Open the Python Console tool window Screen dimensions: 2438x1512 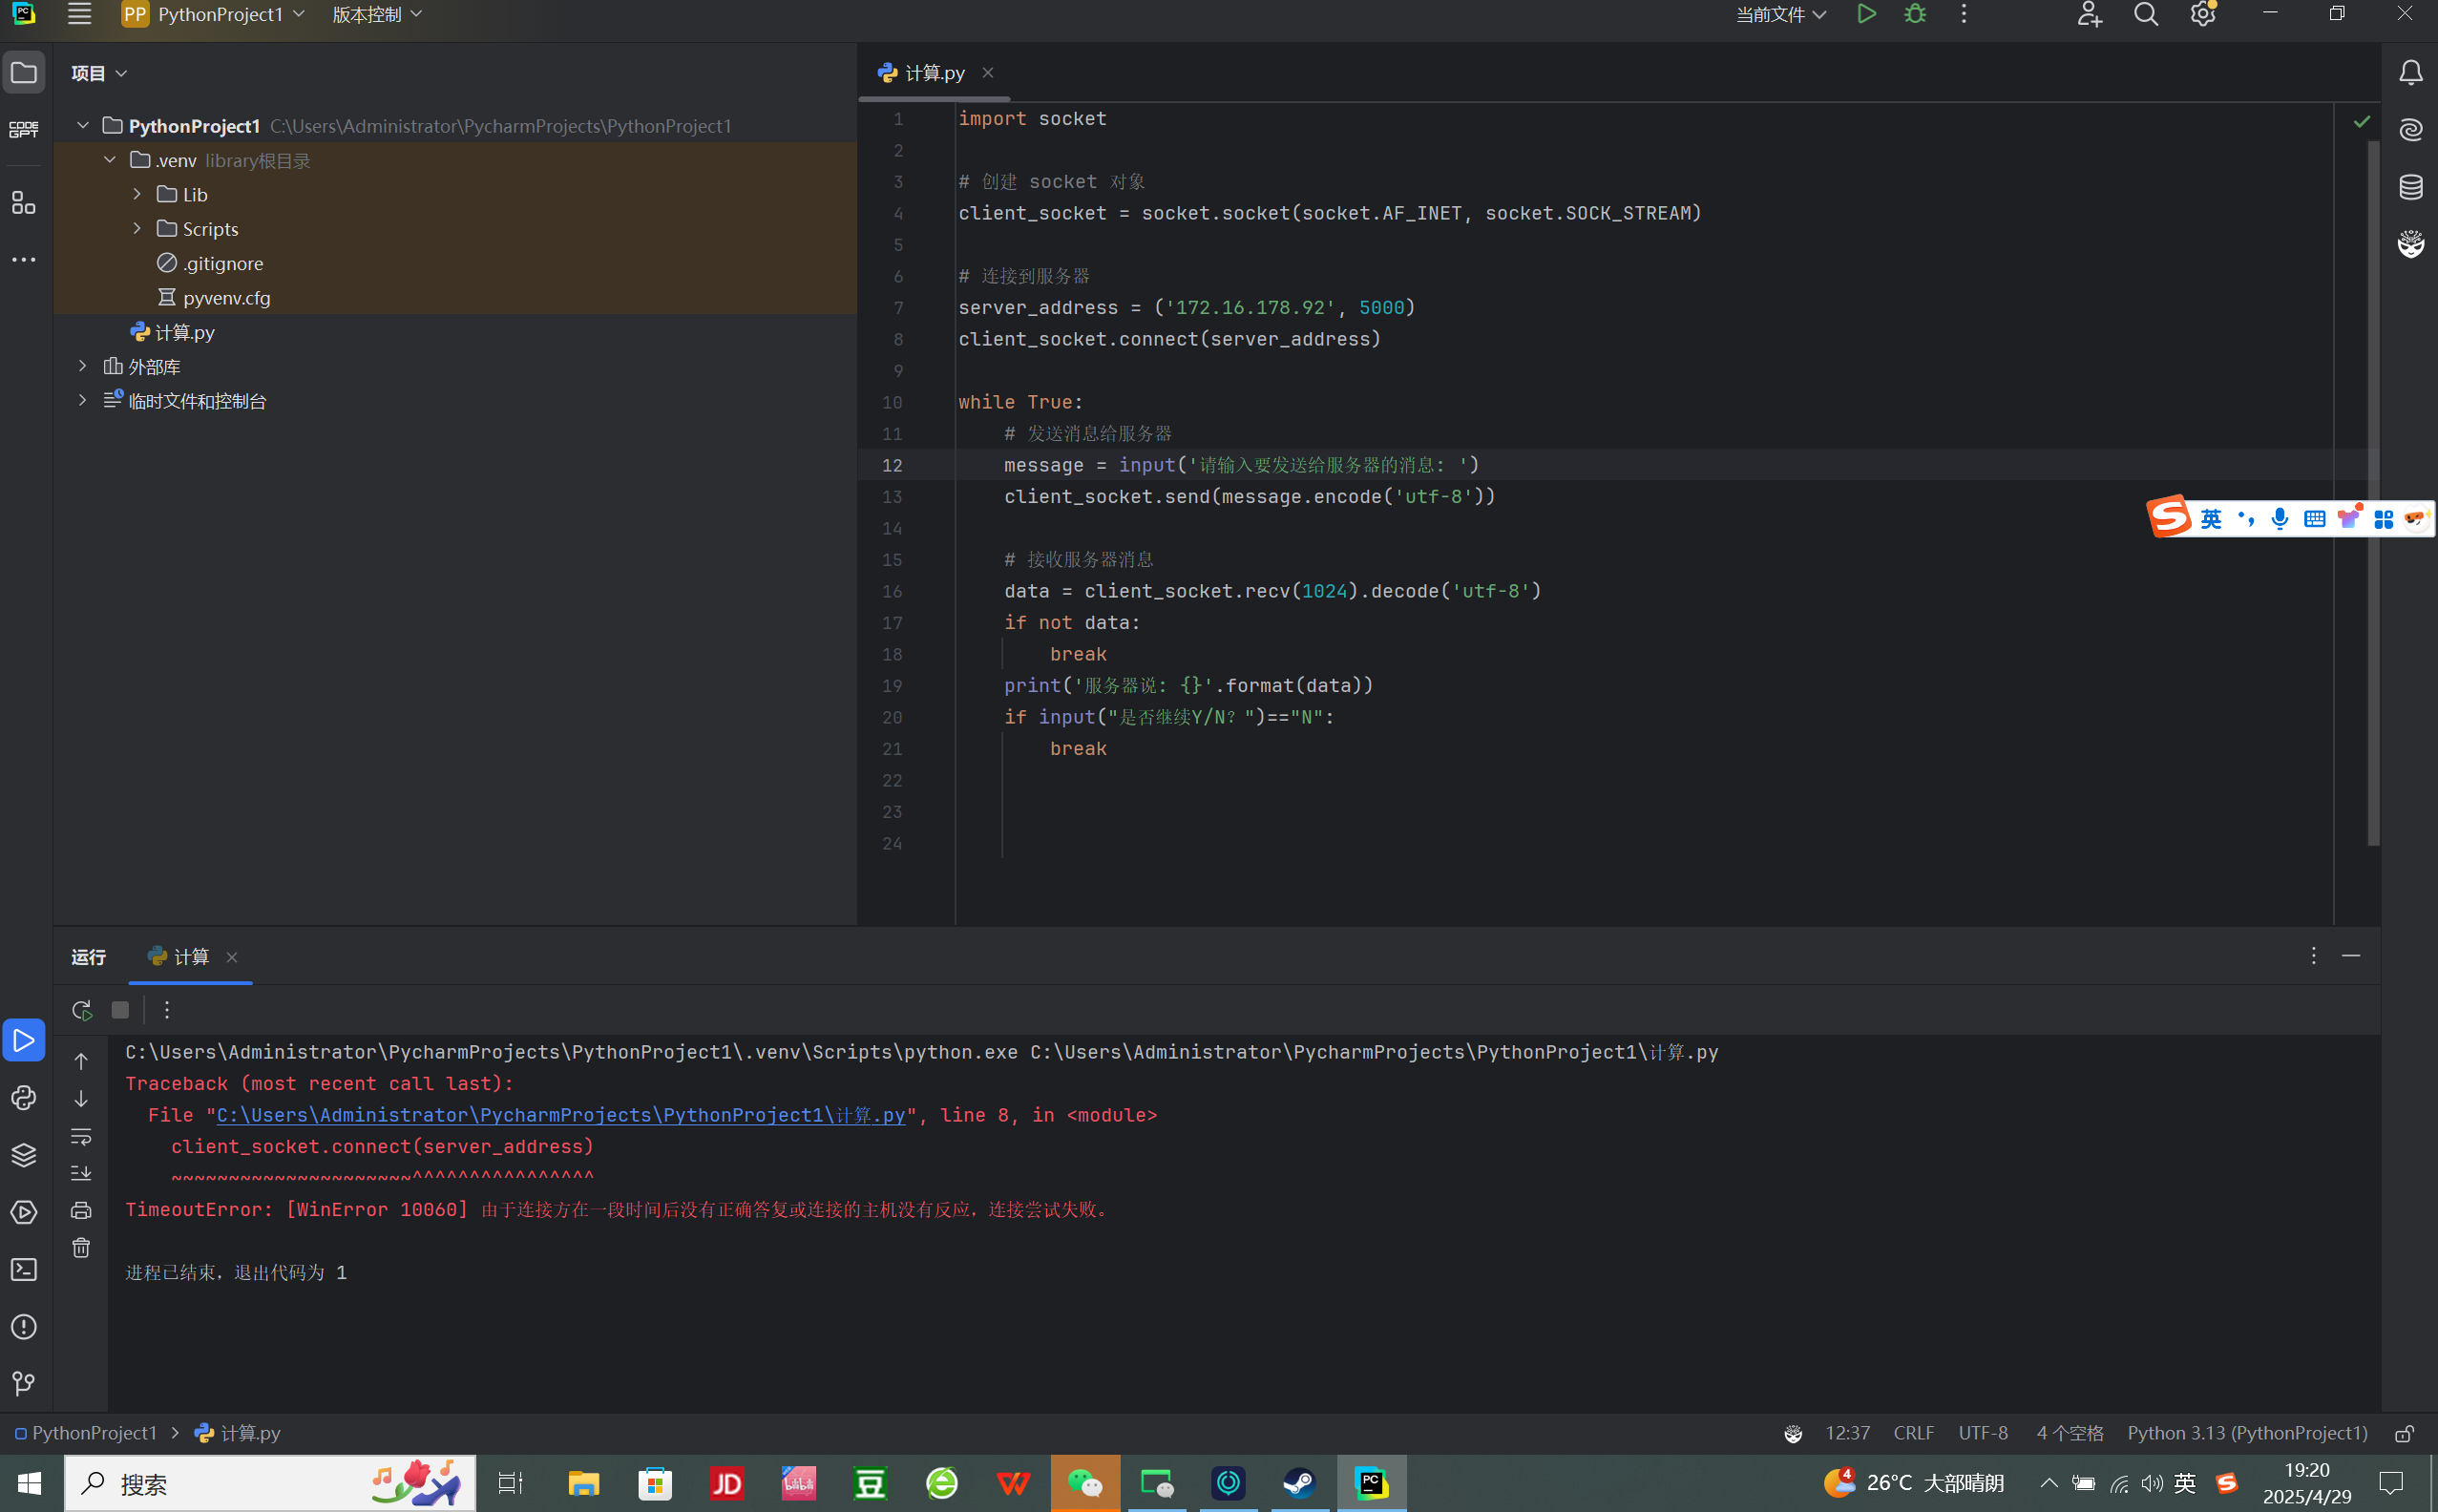pyautogui.click(x=24, y=1098)
